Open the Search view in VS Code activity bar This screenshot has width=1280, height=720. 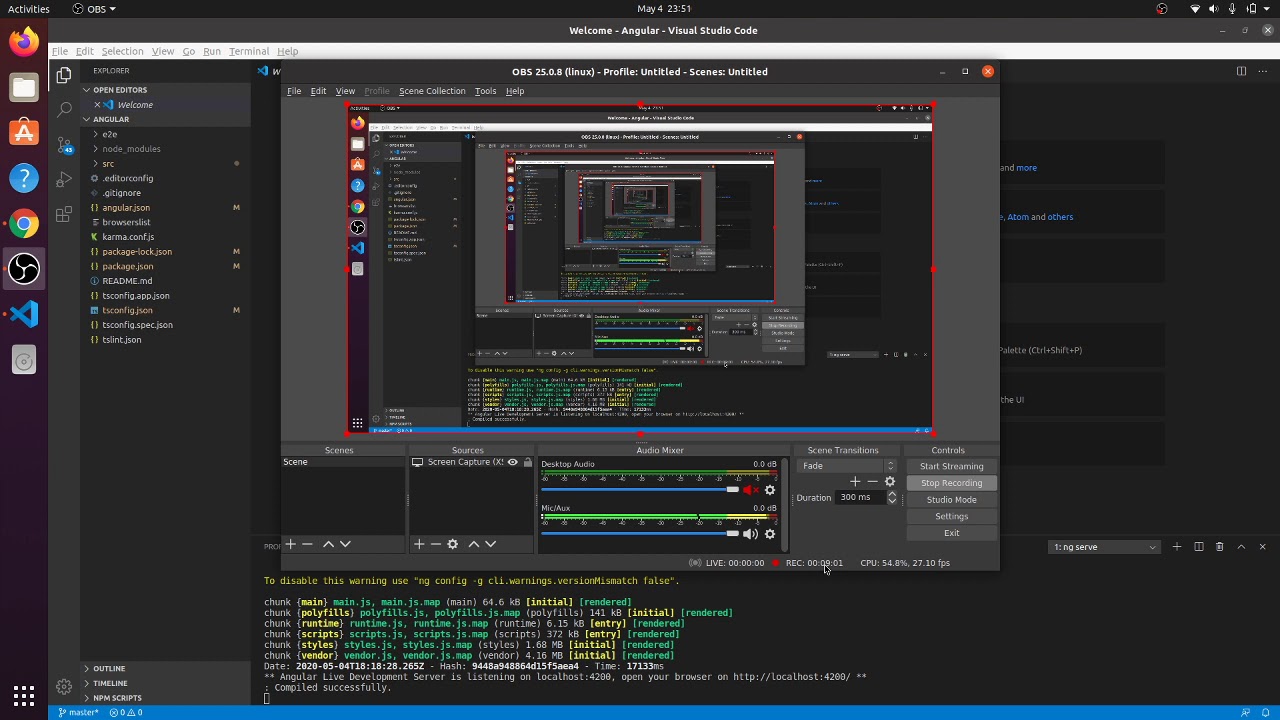64,110
